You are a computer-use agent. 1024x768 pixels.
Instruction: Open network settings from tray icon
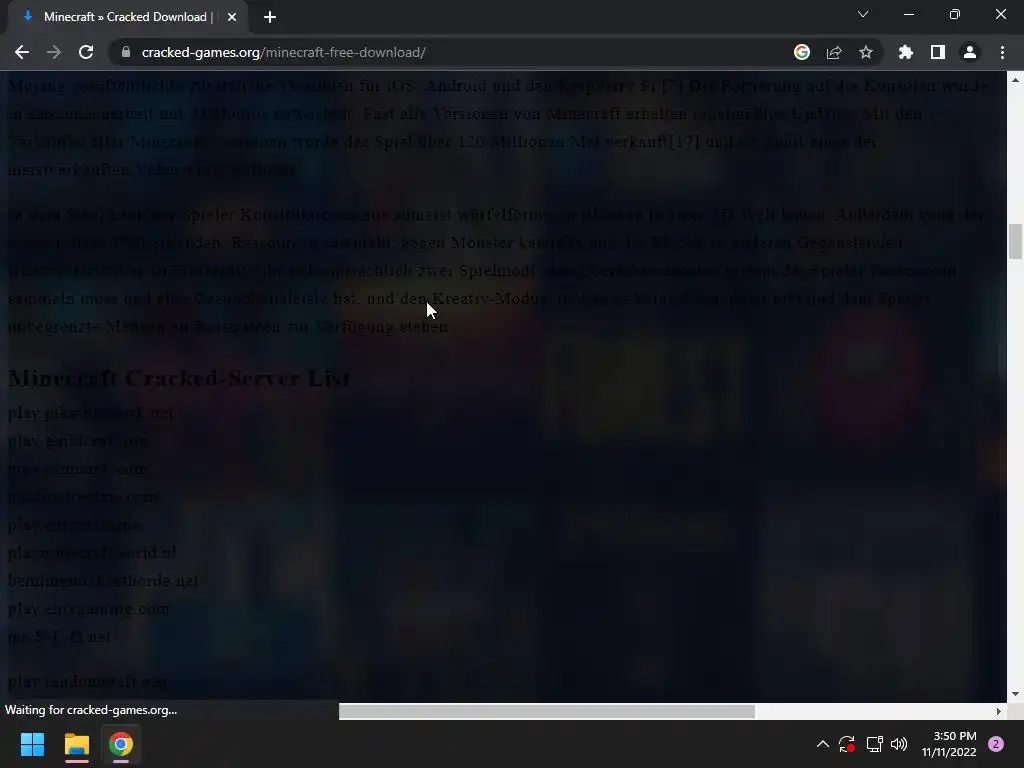[x=874, y=744]
